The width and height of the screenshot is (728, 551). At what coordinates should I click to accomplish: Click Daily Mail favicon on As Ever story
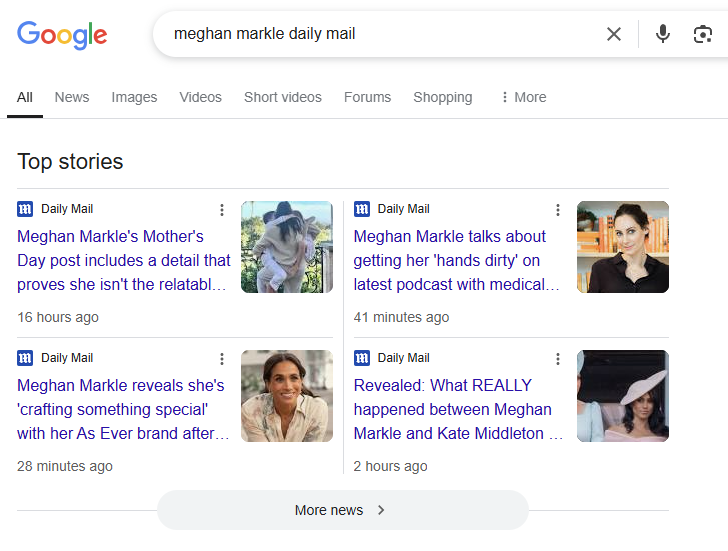pos(25,358)
